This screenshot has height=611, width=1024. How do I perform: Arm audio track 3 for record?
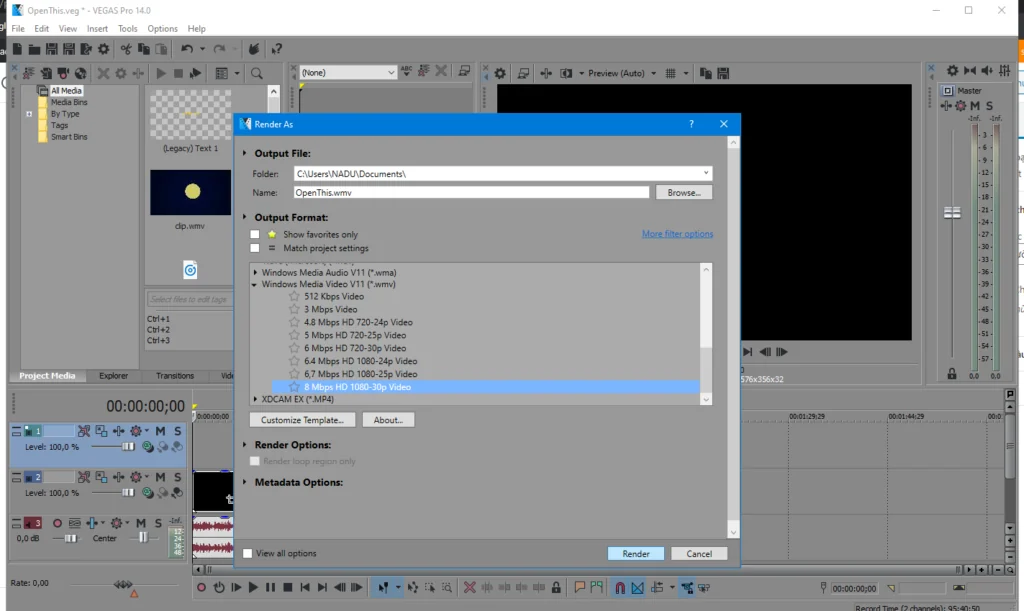click(x=57, y=523)
